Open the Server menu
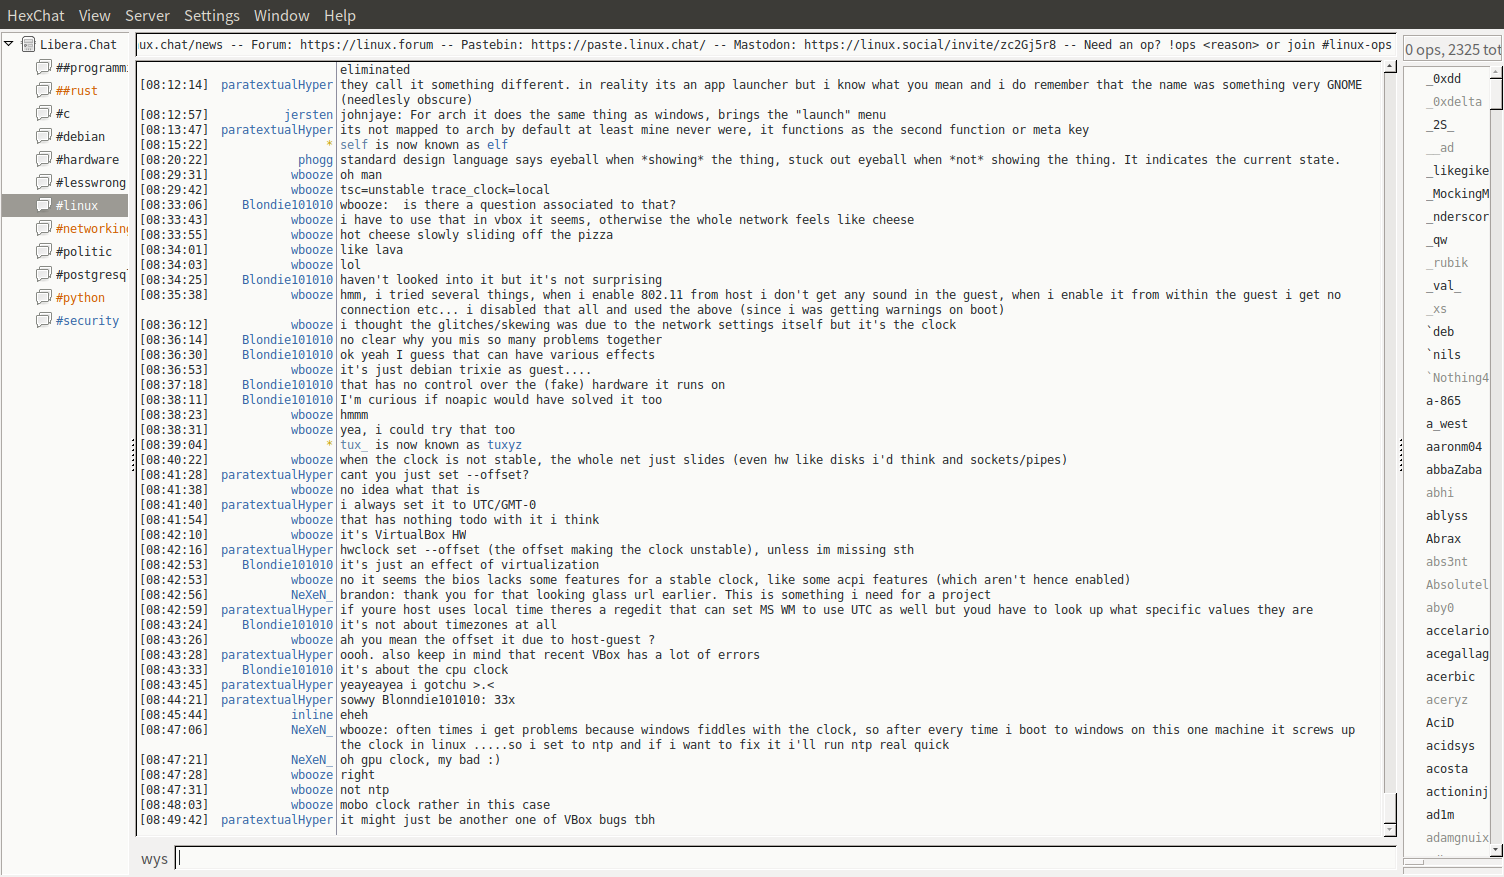Screen dimensions: 1504x877 (x=147, y=15)
